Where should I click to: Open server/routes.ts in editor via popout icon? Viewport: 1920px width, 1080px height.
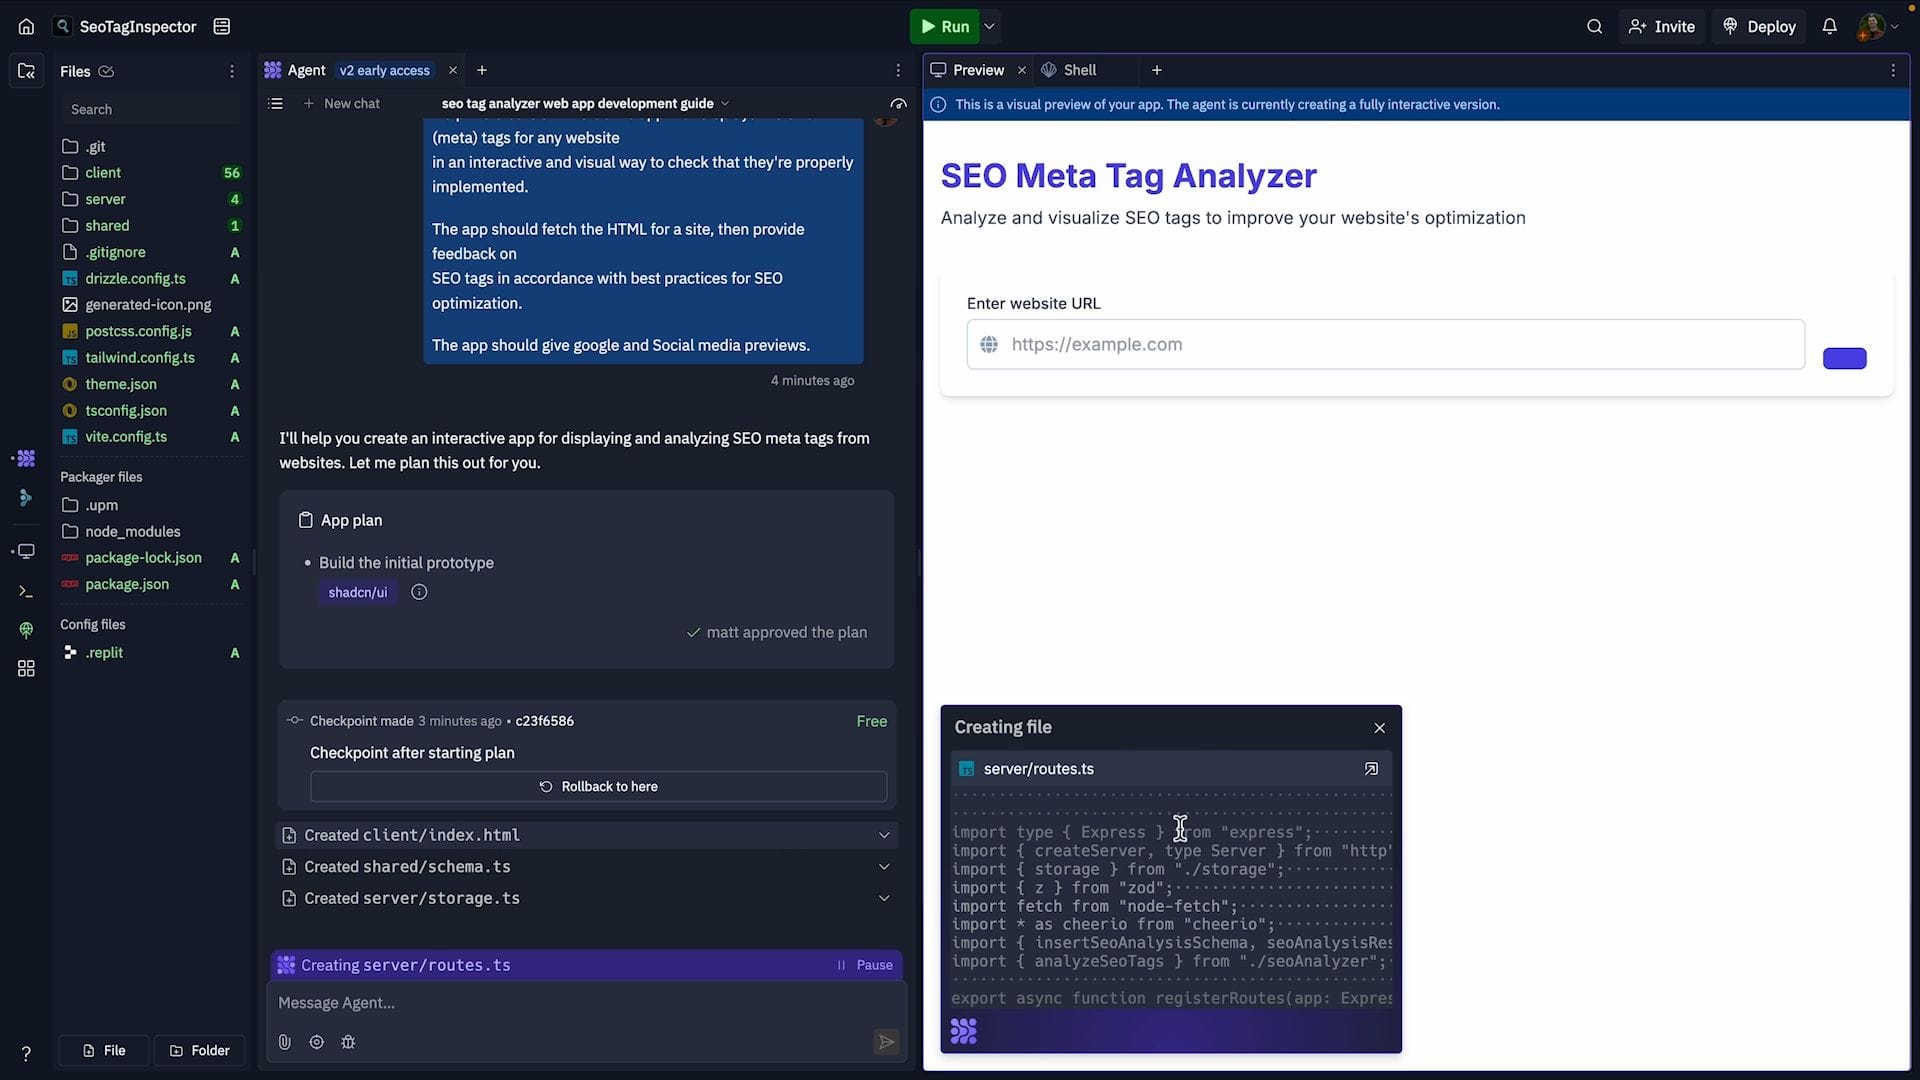[x=1371, y=769]
